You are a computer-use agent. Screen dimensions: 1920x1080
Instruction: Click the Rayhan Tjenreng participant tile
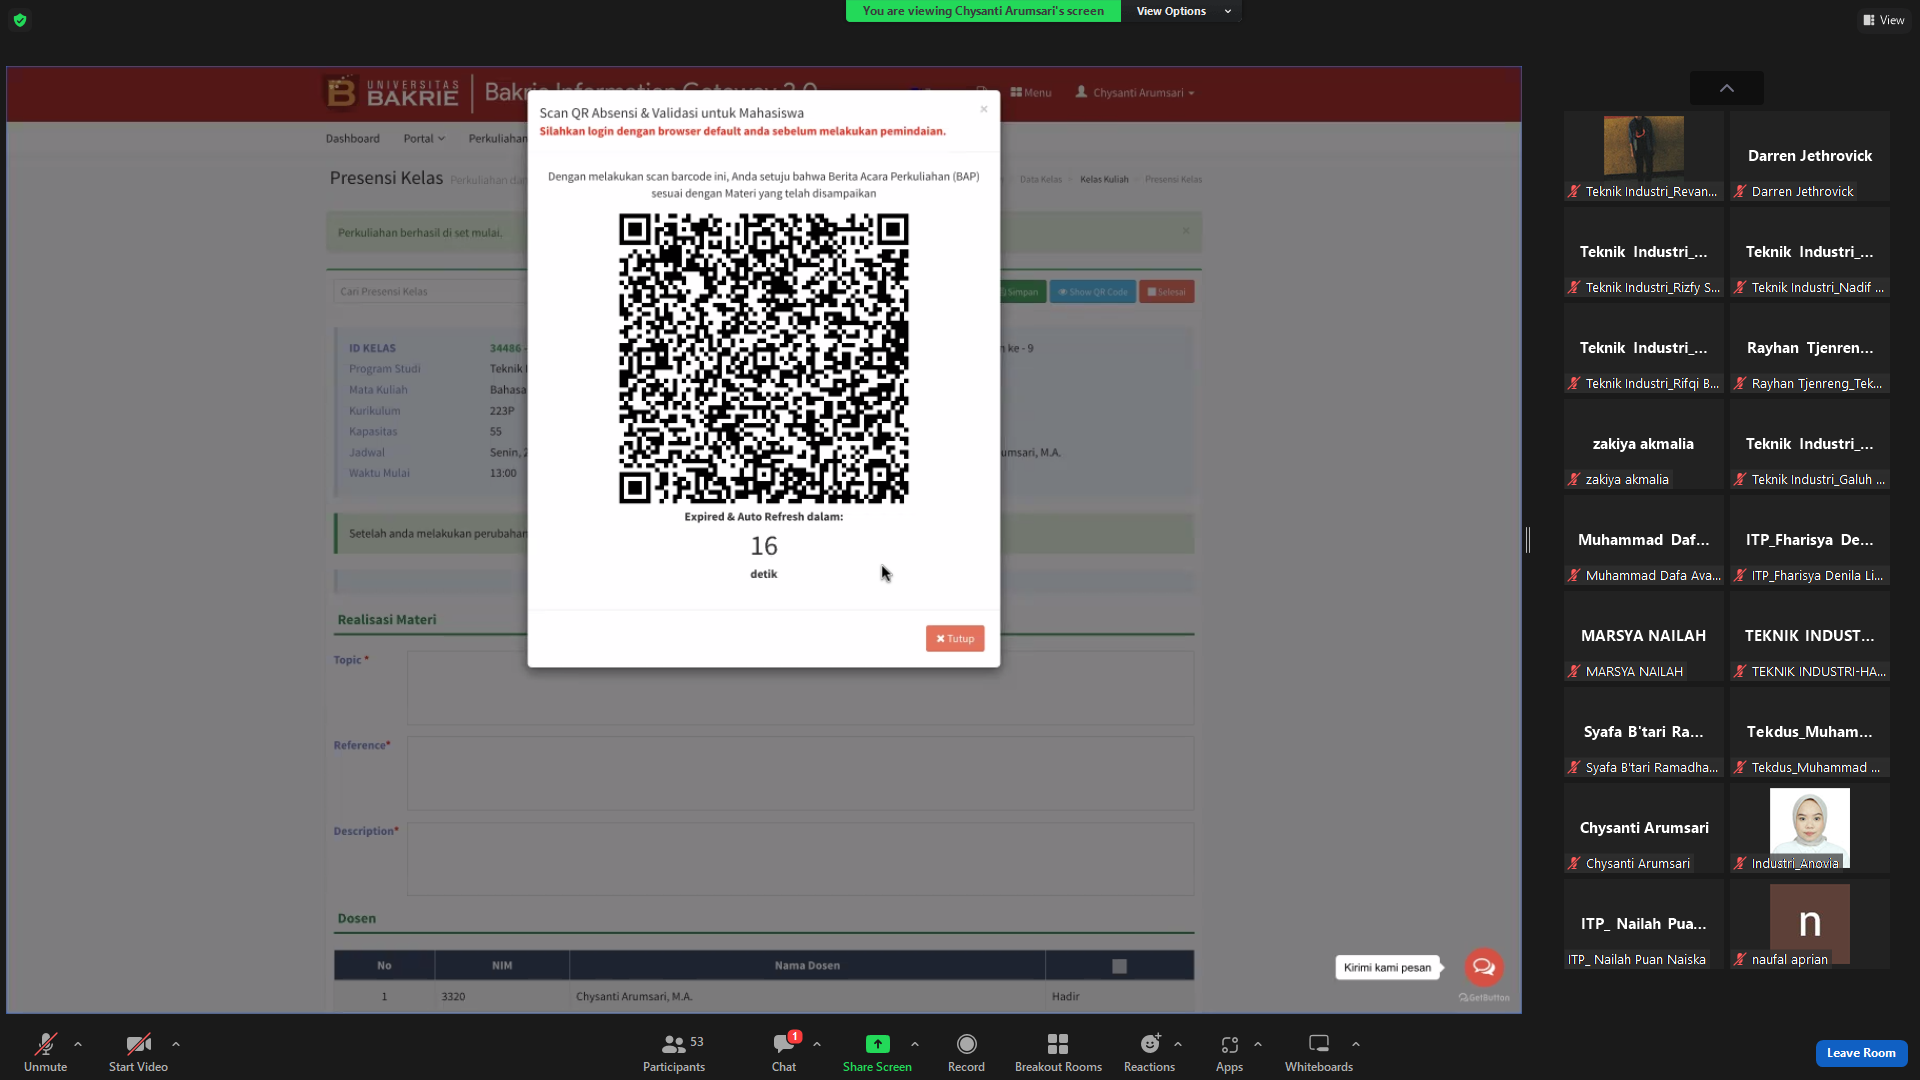pyautogui.click(x=1809, y=348)
